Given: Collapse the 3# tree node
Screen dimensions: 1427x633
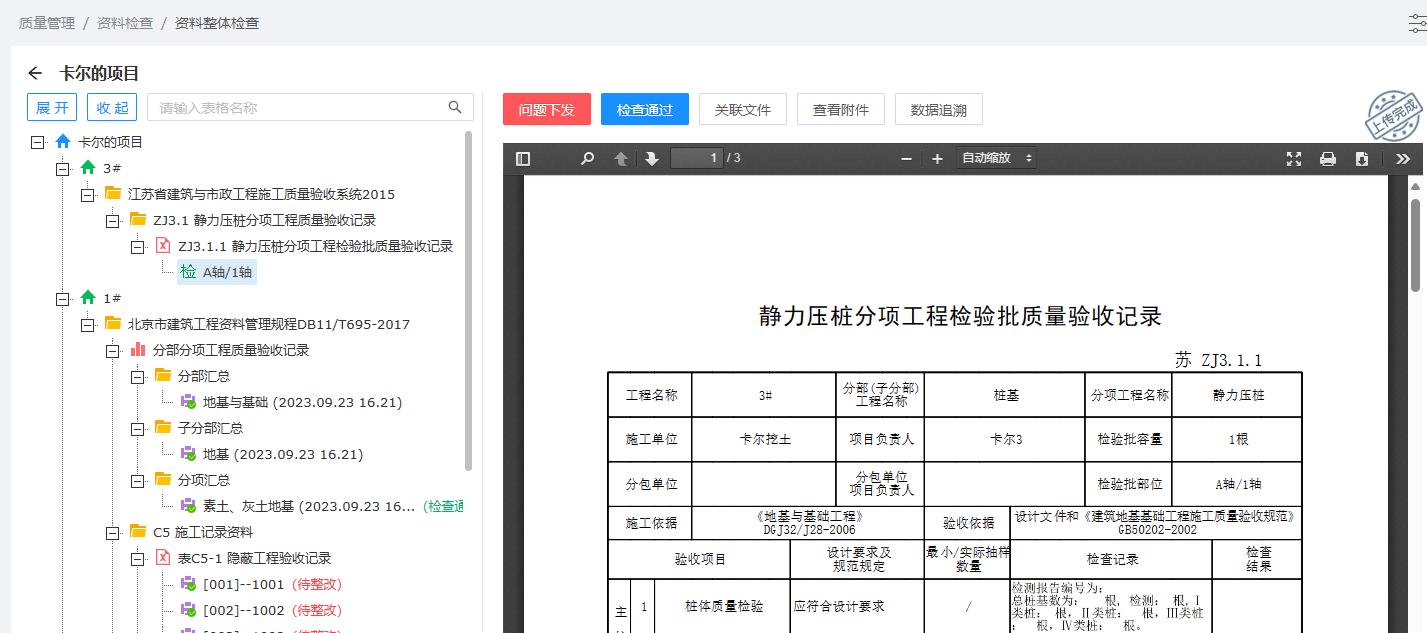Looking at the screenshot, I should (x=62, y=168).
